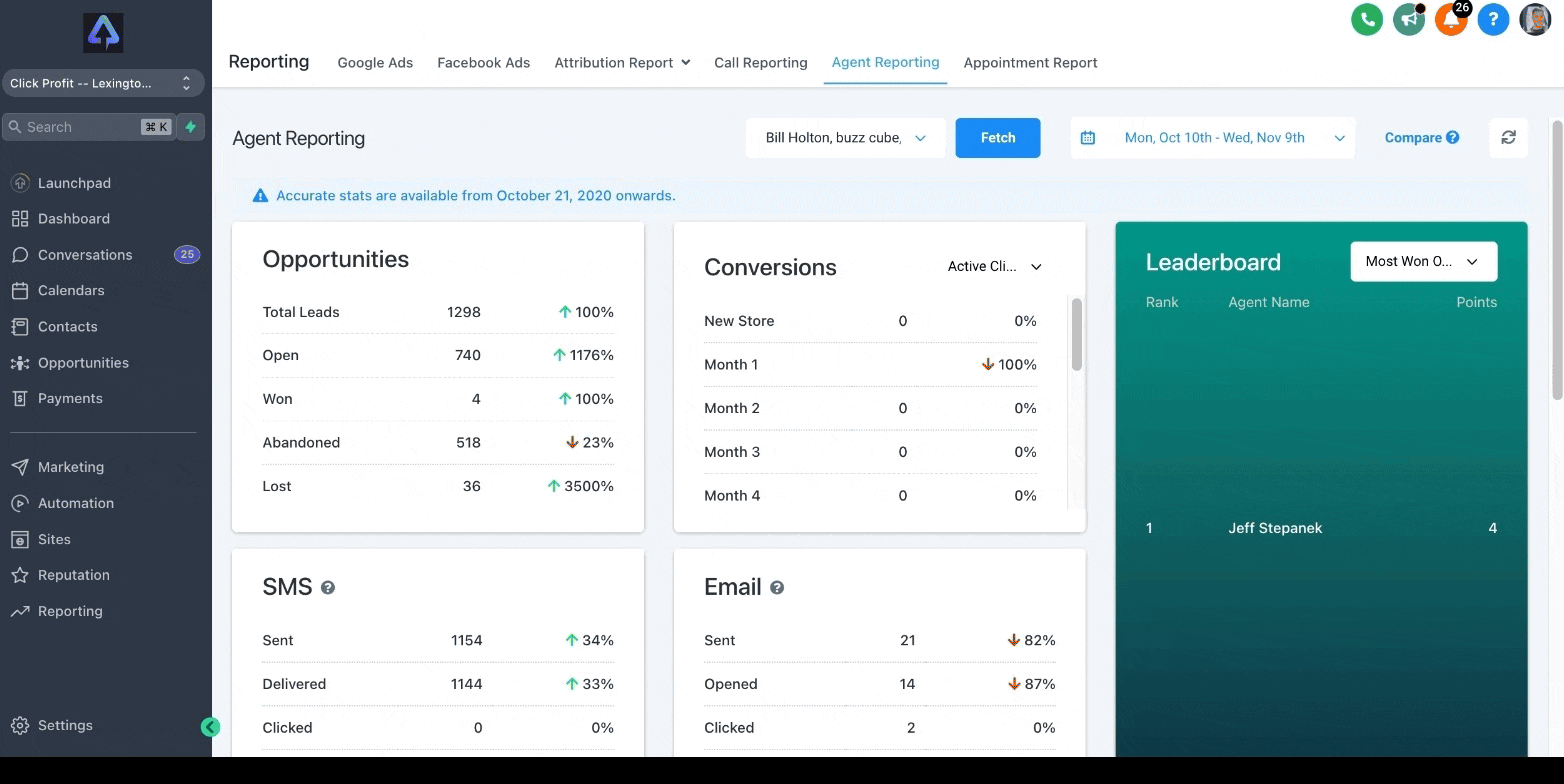Click the Email Opened 87% change
The image size is (1564, 784).
(x=1032, y=684)
